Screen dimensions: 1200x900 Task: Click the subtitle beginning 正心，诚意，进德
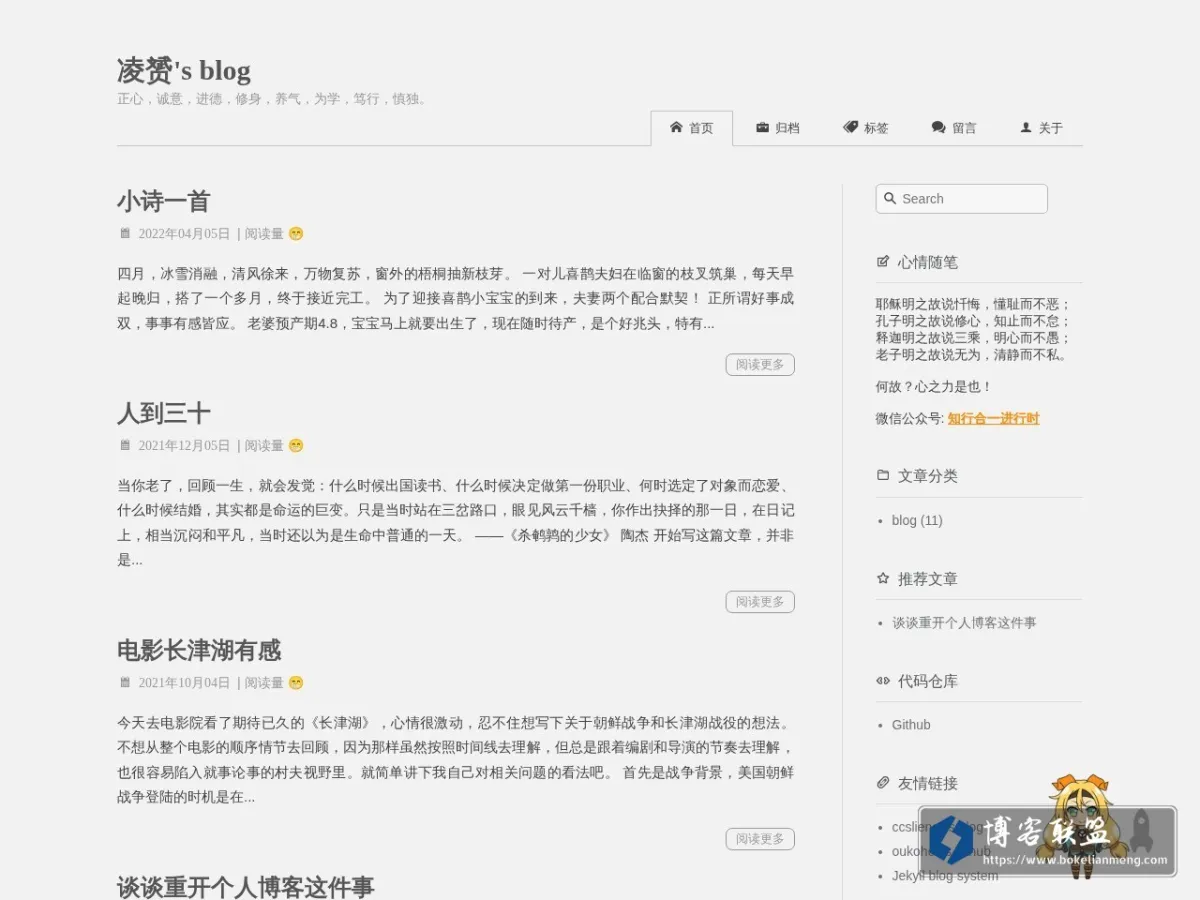(x=273, y=99)
